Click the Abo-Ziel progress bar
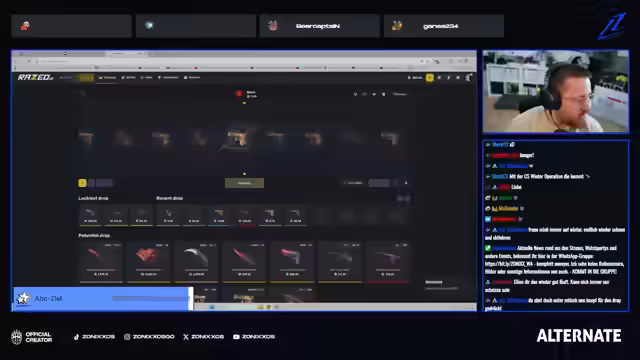This screenshot has width=640, height=360. tap(150, 298)
